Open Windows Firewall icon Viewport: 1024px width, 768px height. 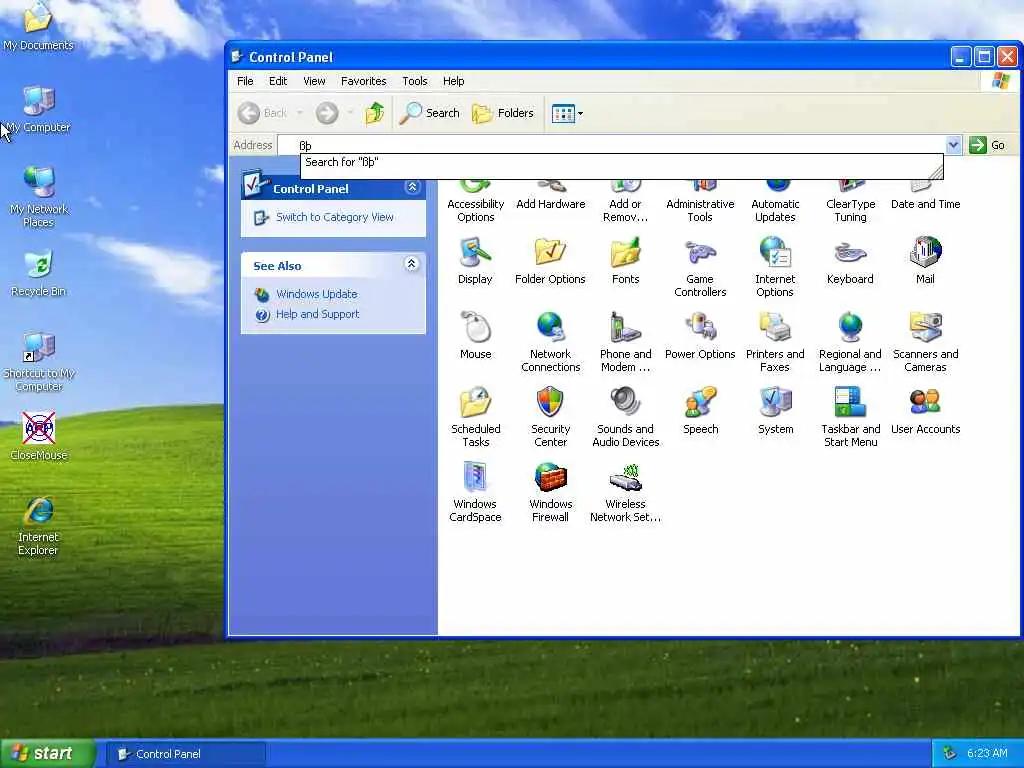pyautogui.click(x=551, y=492)
